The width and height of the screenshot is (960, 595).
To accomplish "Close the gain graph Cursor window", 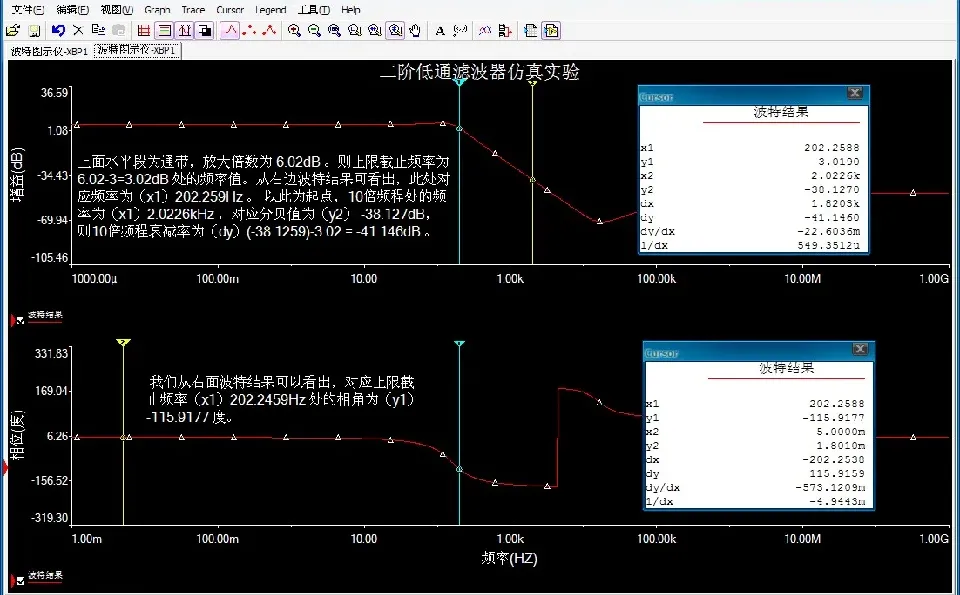I will tap(855, 93).
